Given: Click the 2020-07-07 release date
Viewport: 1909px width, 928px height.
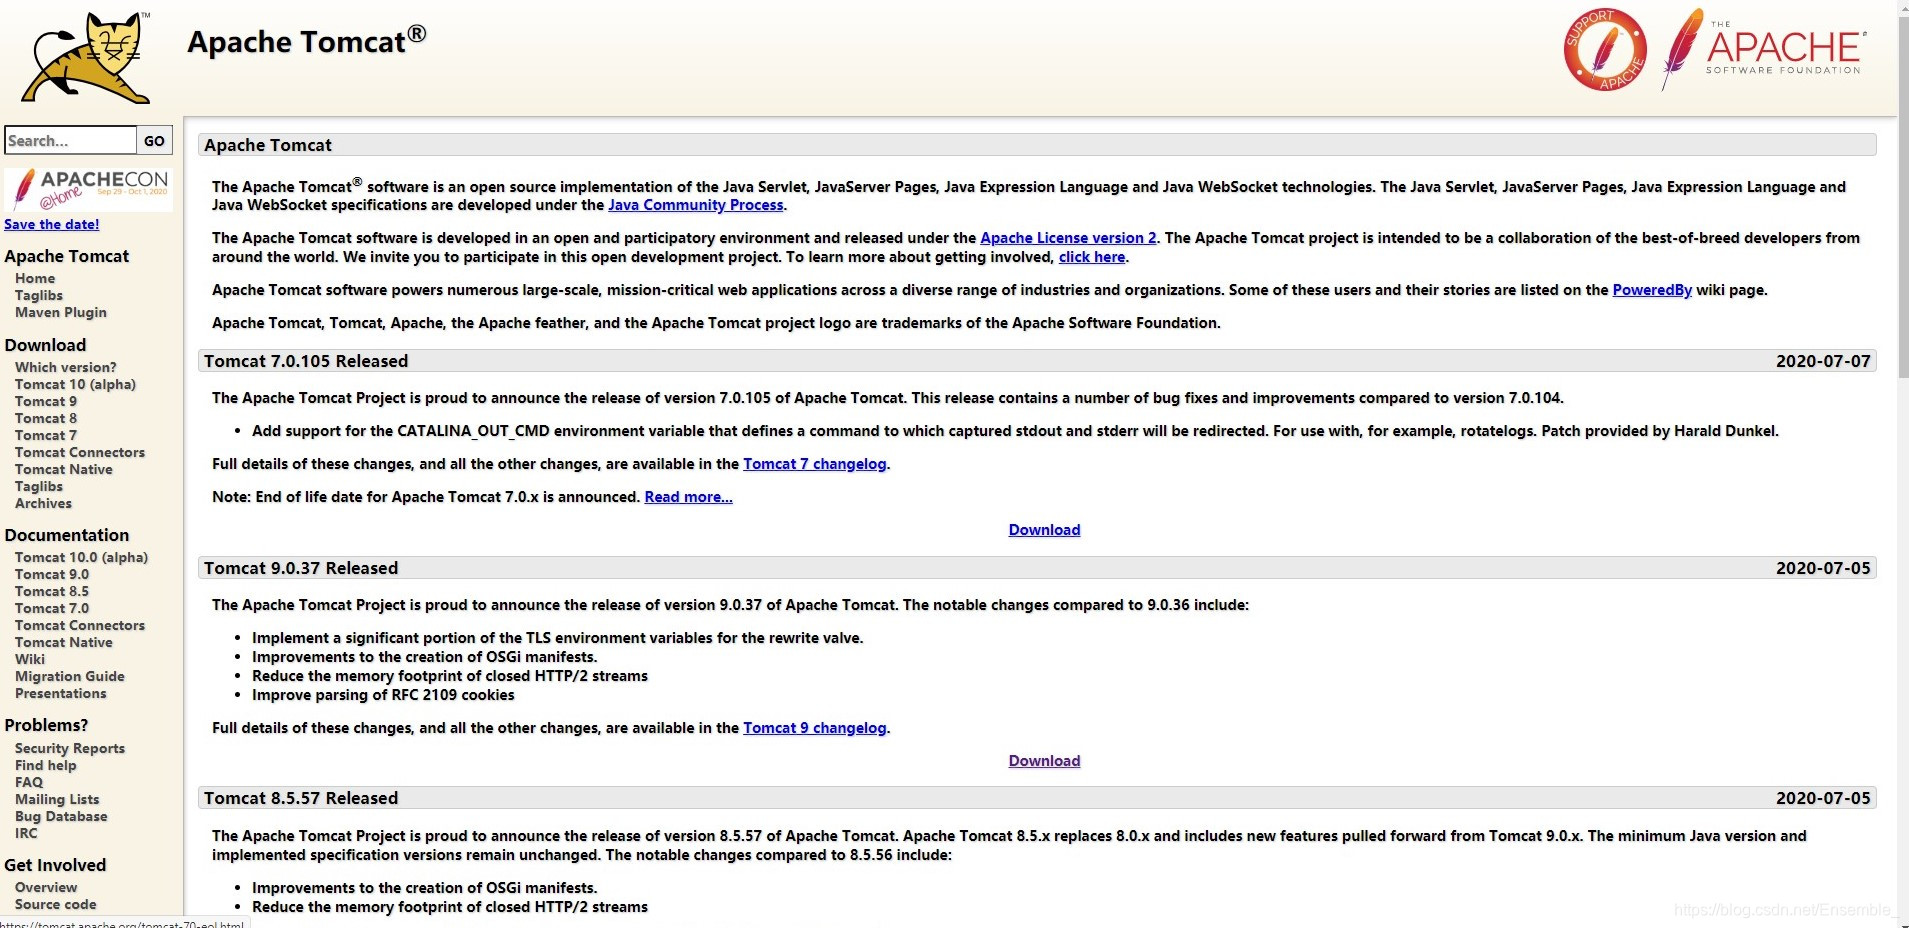Looking at the screenshot, I should click(x=1823, y=361).
